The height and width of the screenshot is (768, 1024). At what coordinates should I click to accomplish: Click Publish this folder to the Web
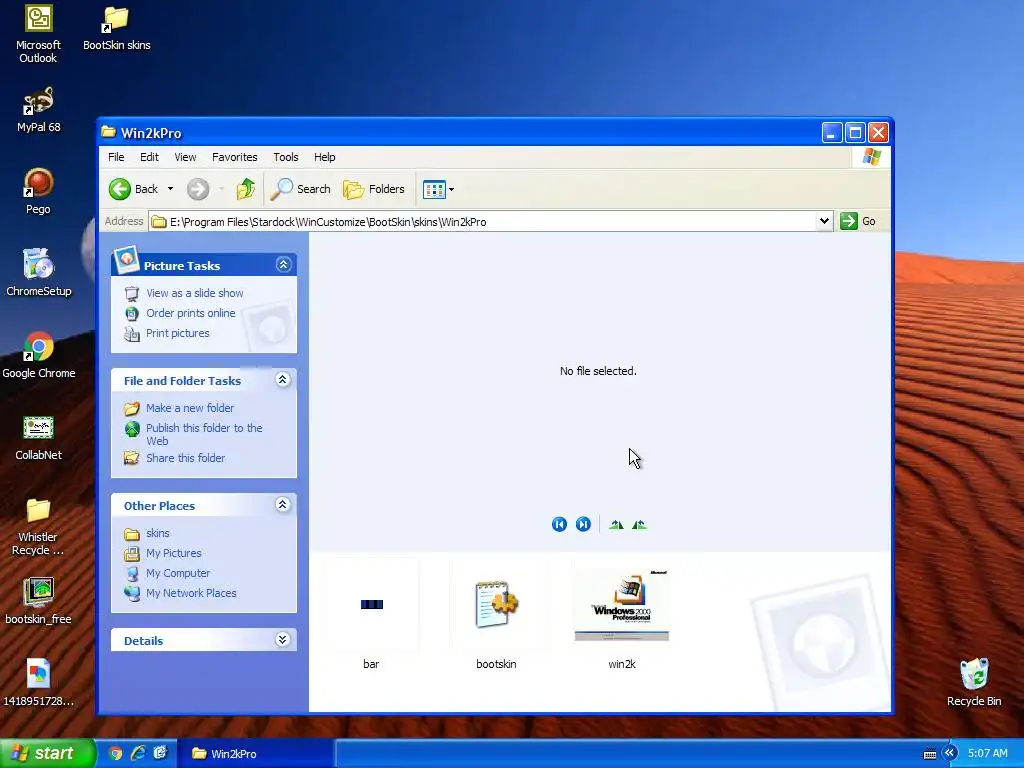[x=204, y=434]
